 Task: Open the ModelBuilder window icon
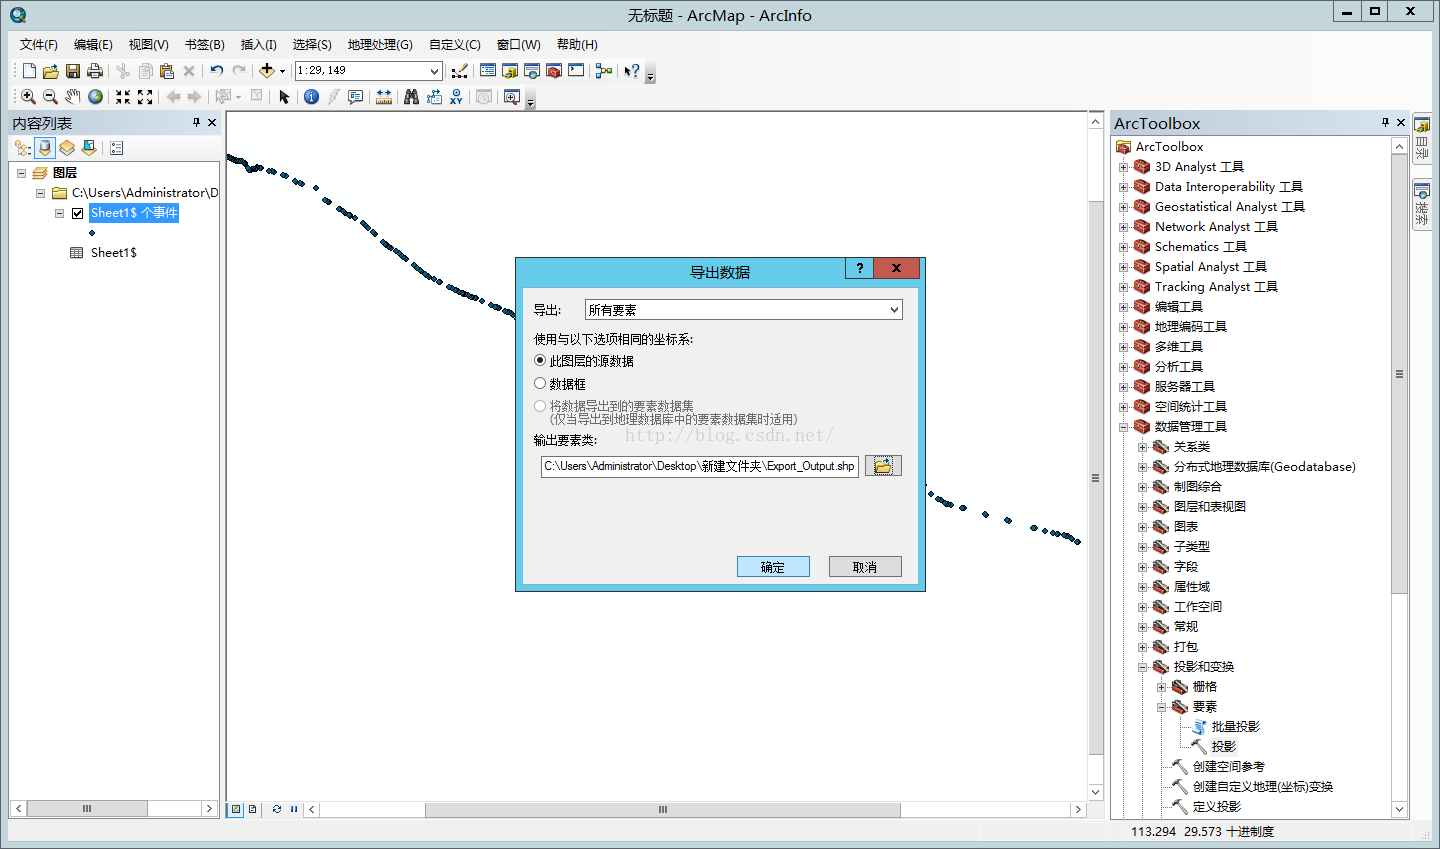tap(603, 71)
